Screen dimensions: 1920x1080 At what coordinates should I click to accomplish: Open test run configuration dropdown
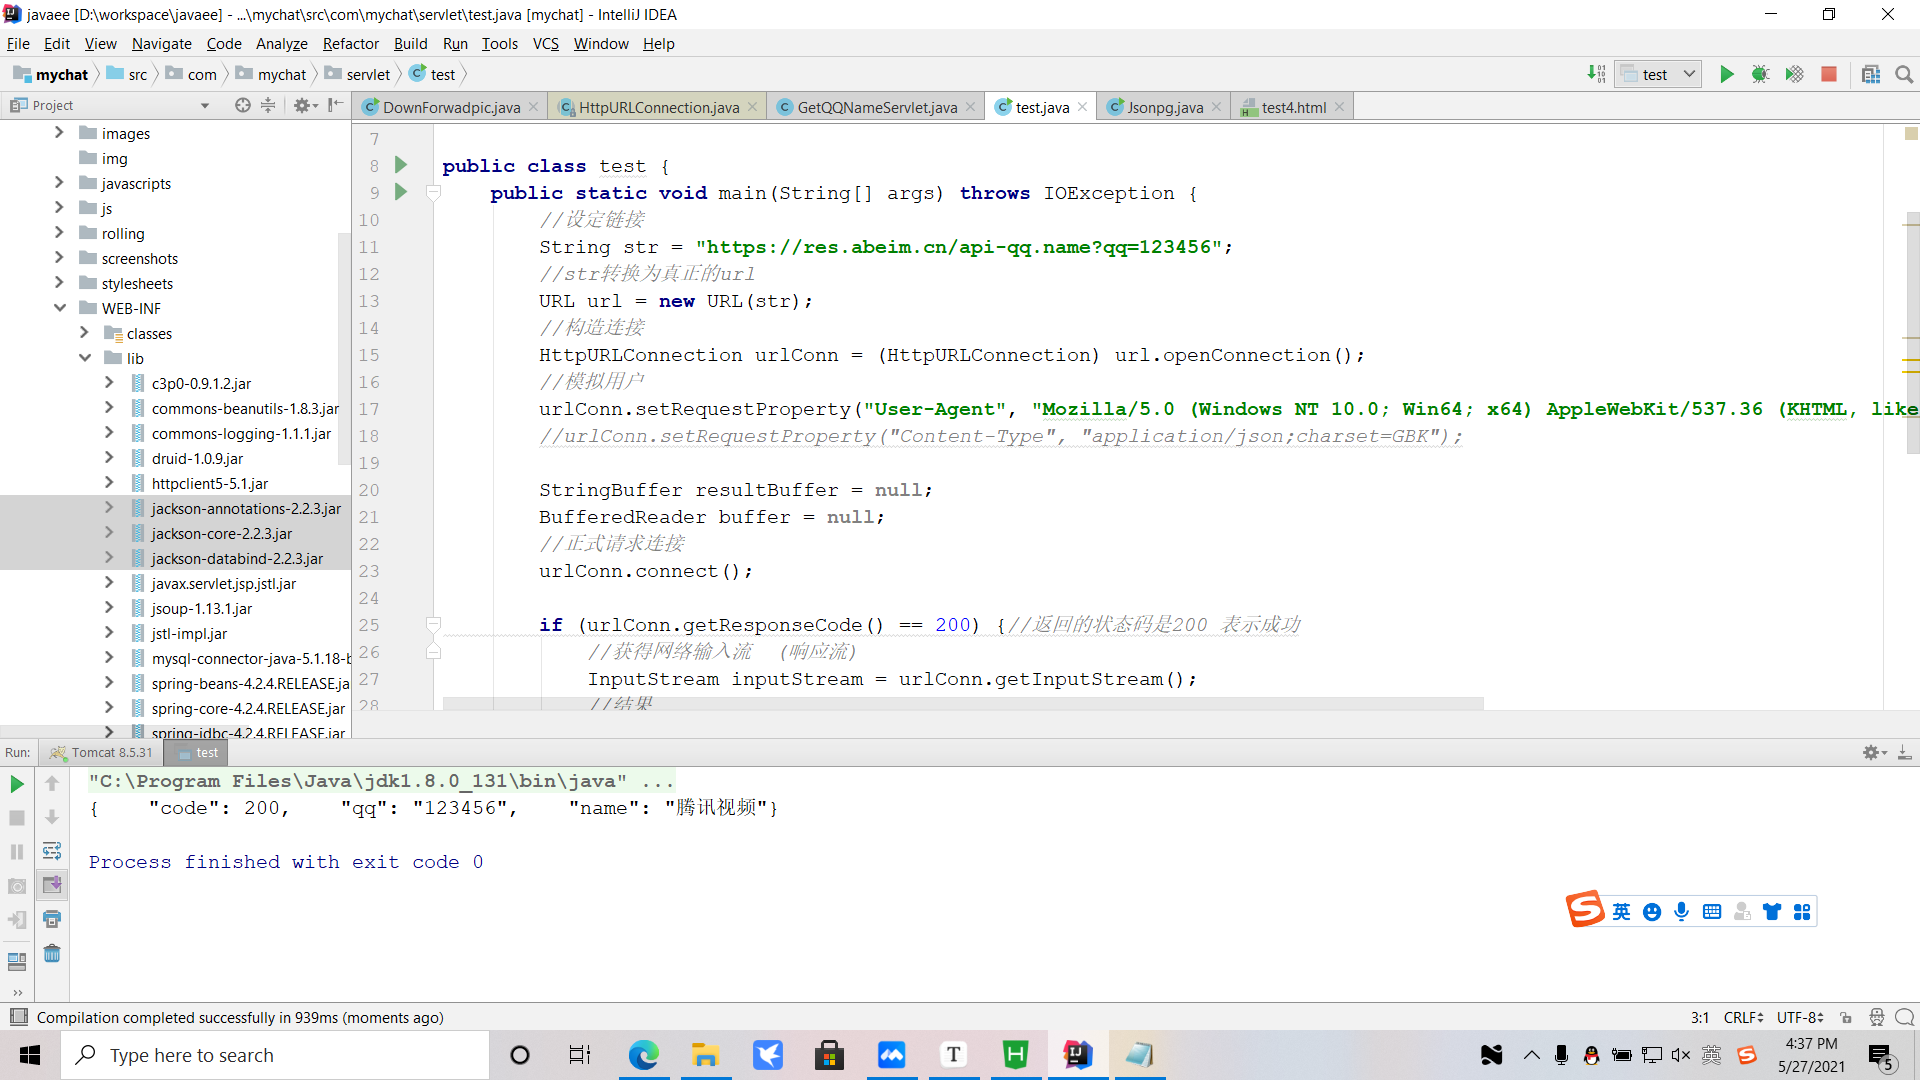[x=1658, y=74]
